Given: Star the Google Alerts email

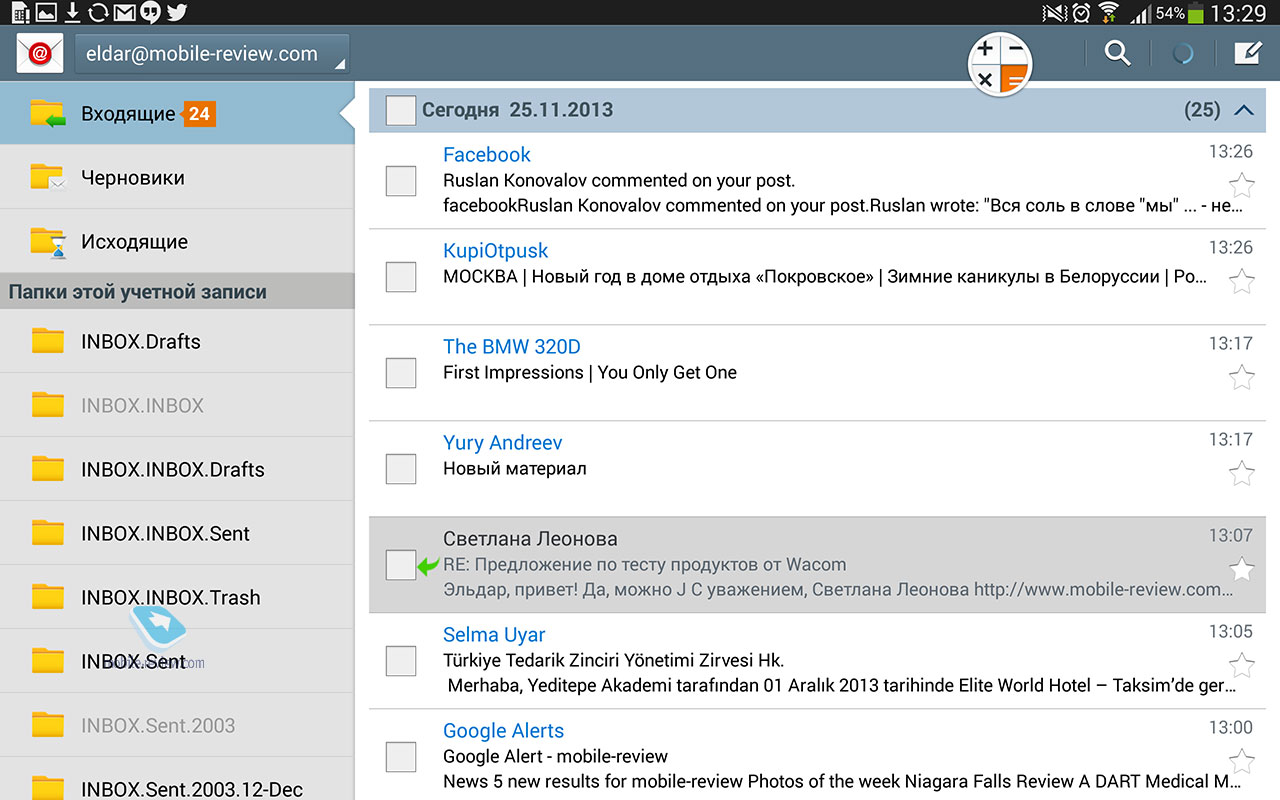Looking at the screenshot, I should point(1241,761).
